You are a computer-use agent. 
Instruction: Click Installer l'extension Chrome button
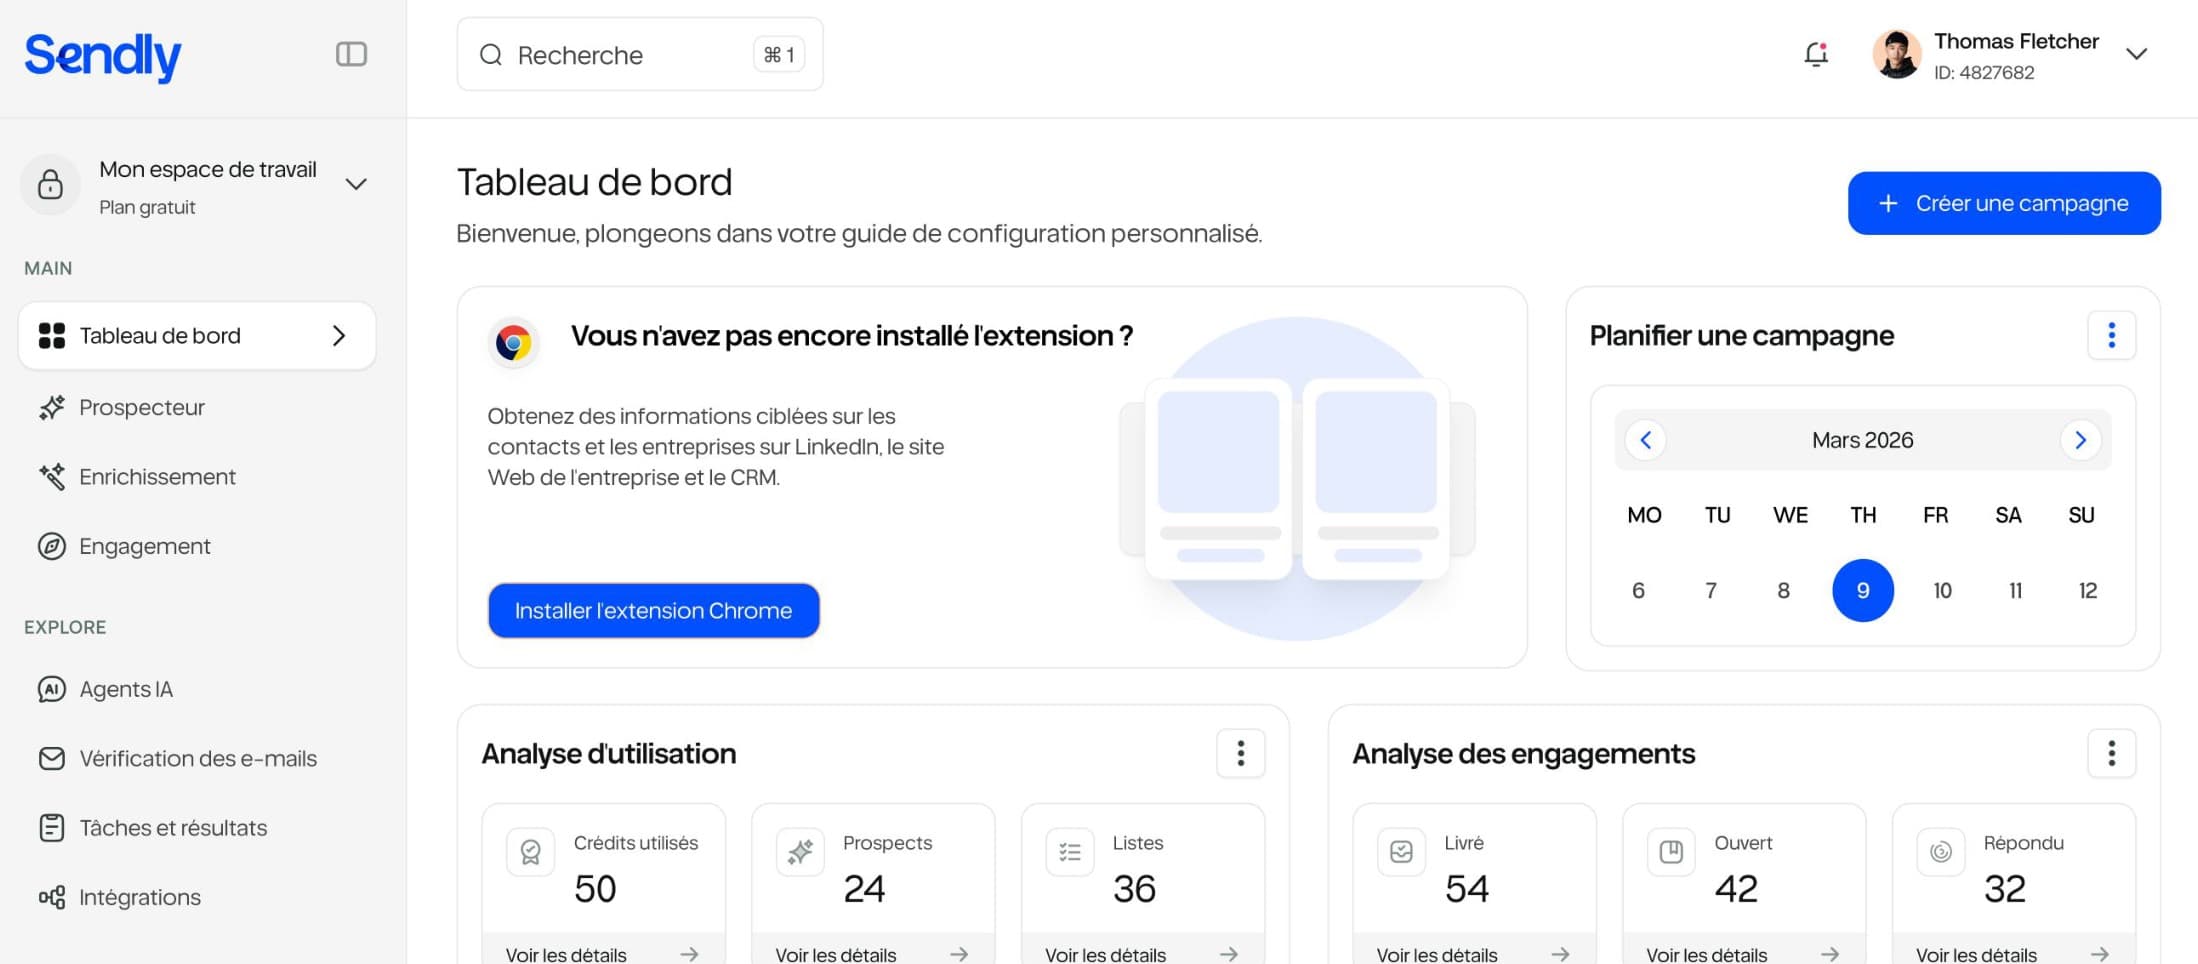point(653,610)
